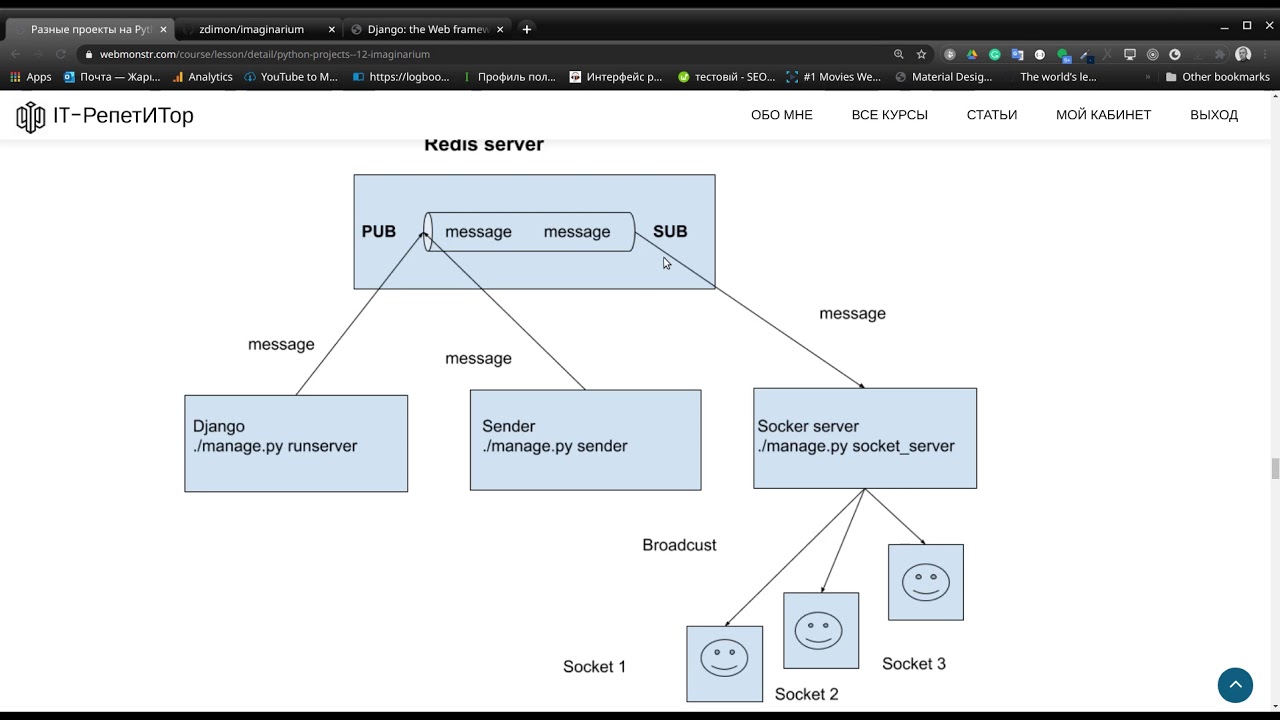Click the ВЫХОД logout link
Viewport: 1280px width, 720px height.
pyautogui.click(x=1214, y=115)
